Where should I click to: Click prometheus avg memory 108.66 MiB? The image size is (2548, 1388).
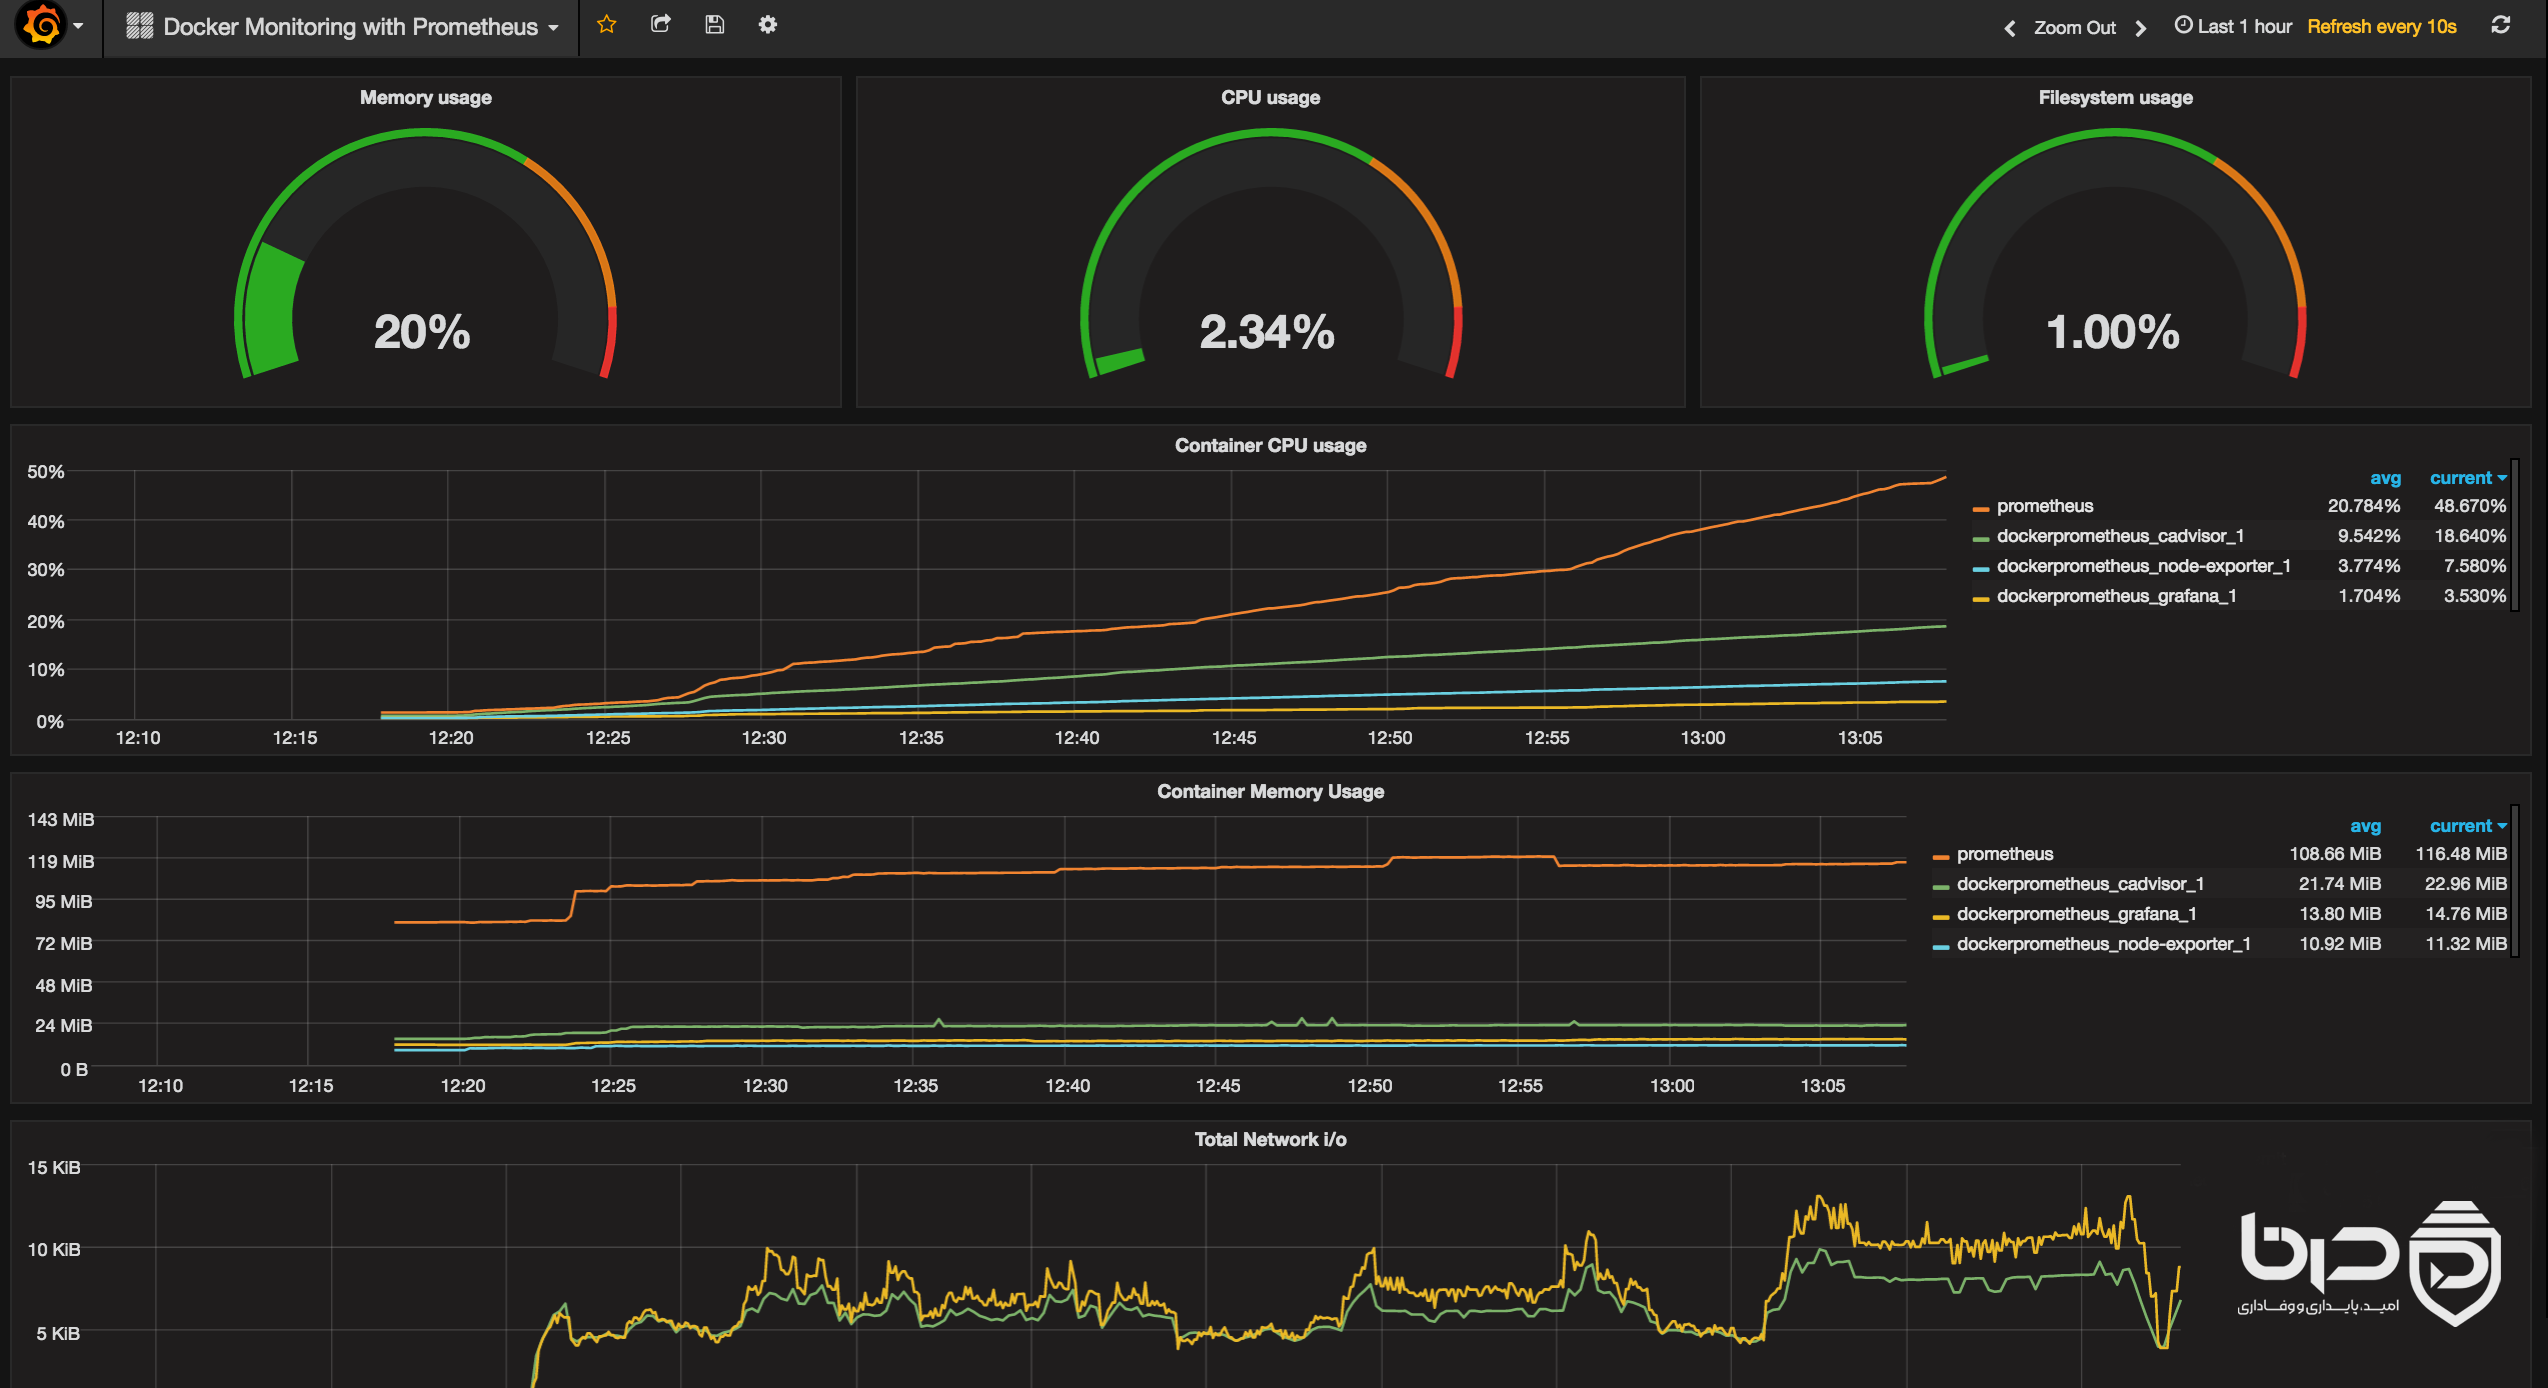[x=2335, y=854]
